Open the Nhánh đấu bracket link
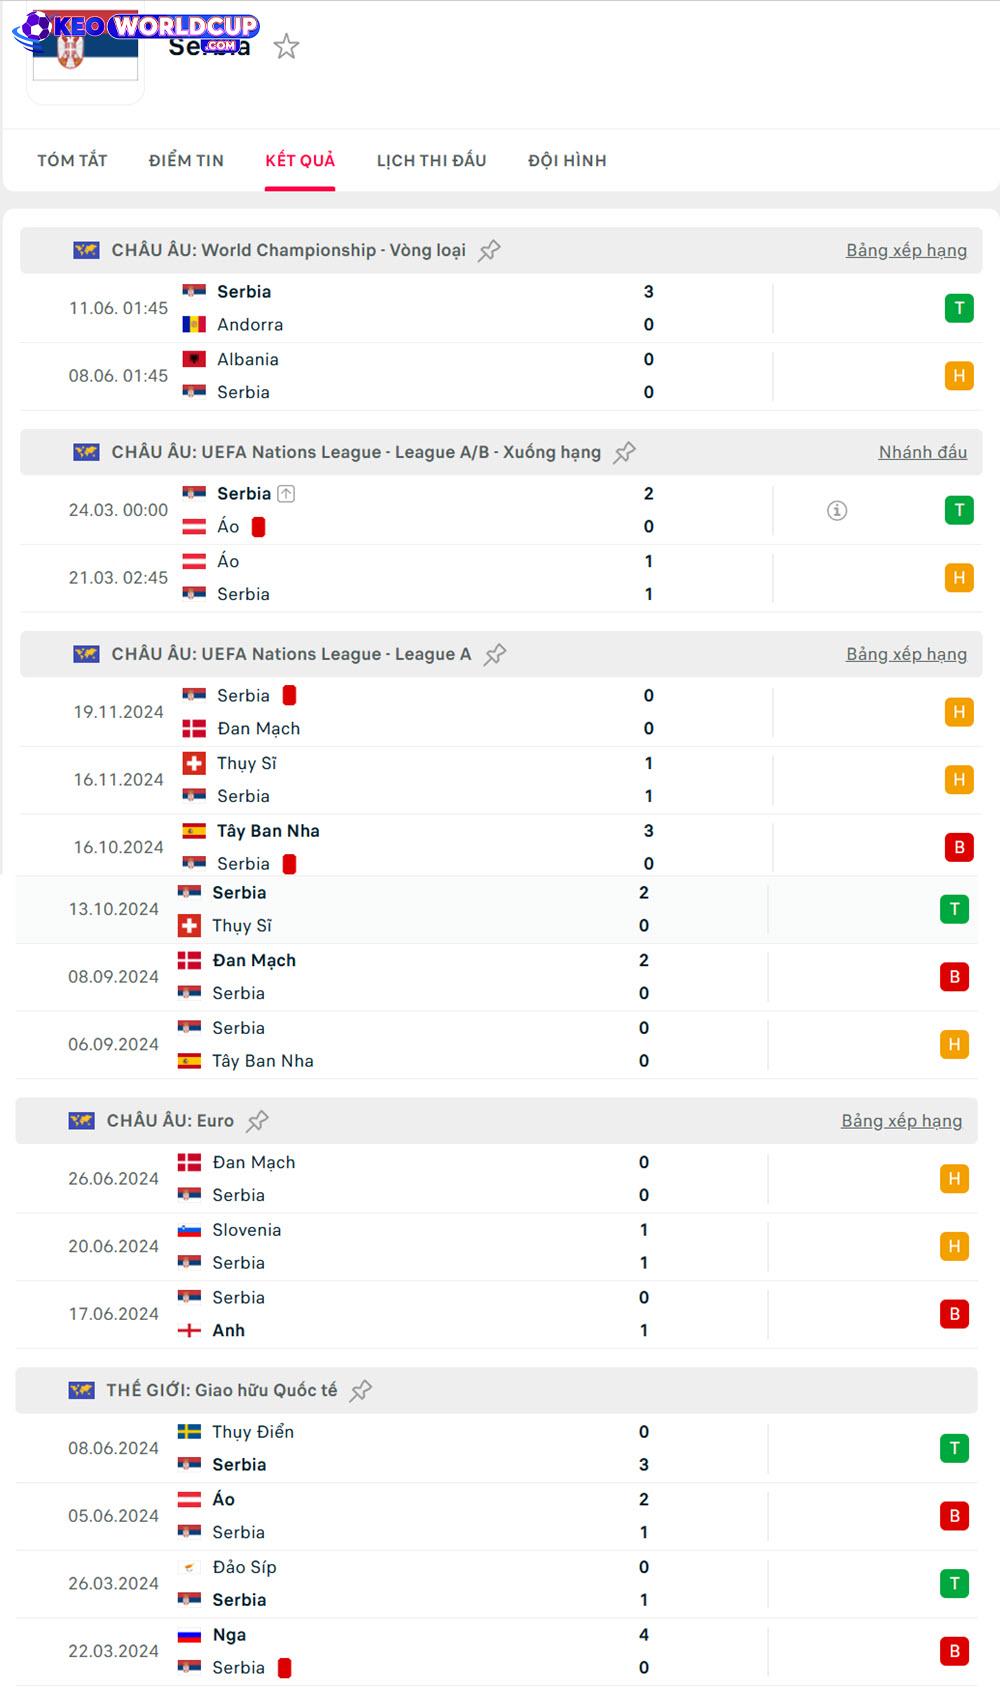Image resolution: width=1000 pixels, height=1687 pixels. coord(923,452)
